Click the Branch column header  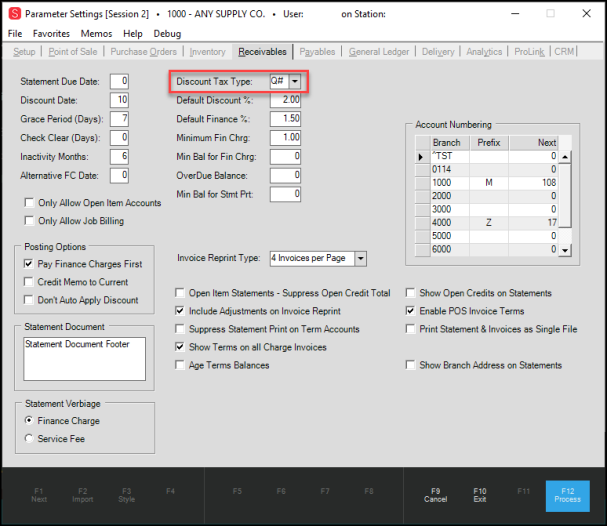pyautogui.click(x=450, y=142)
